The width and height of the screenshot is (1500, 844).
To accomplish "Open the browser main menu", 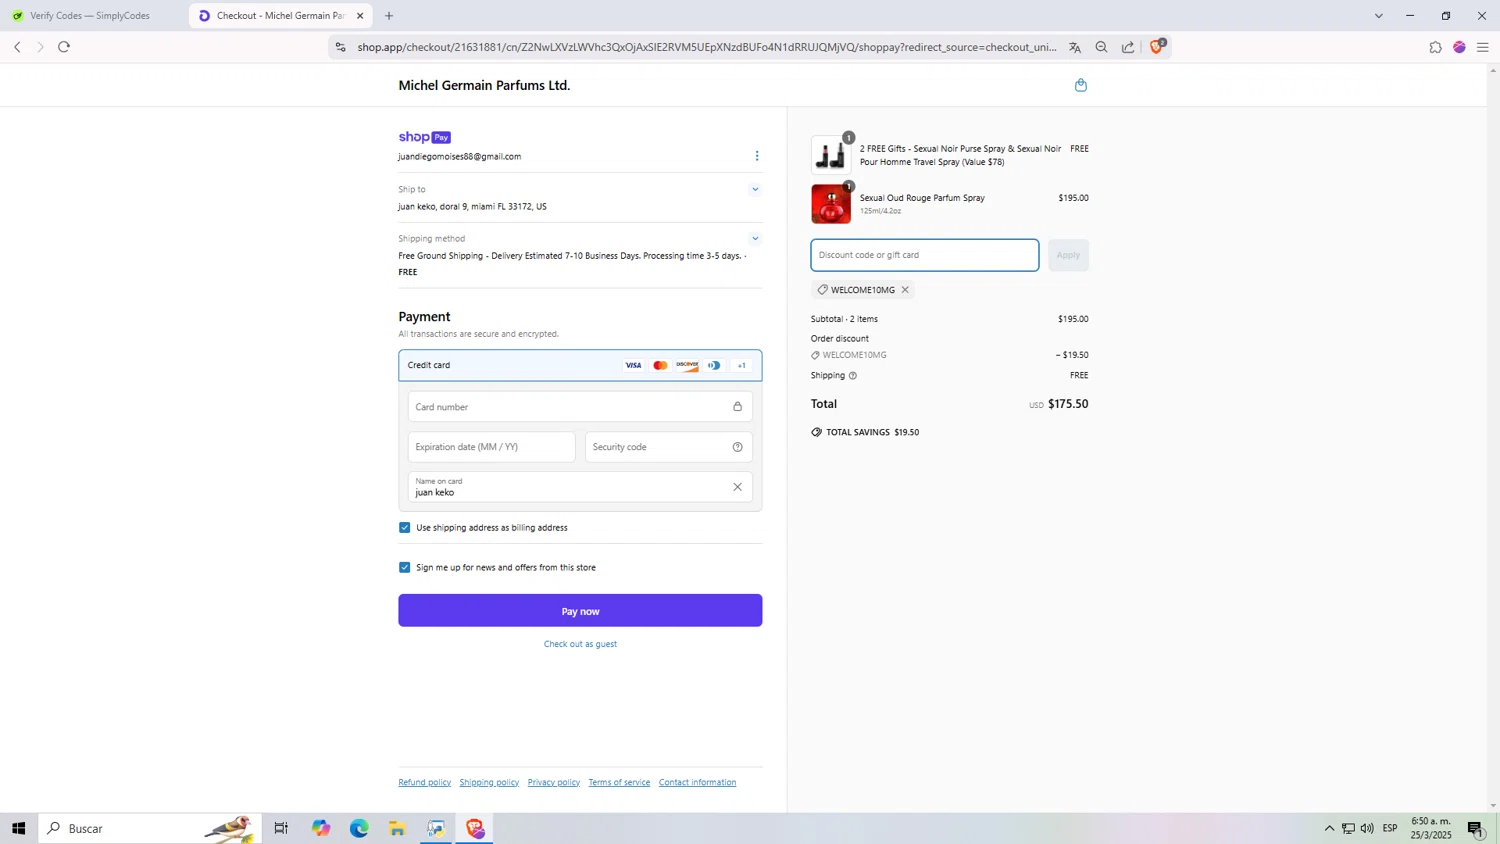I will click(x=1483, y=47).
